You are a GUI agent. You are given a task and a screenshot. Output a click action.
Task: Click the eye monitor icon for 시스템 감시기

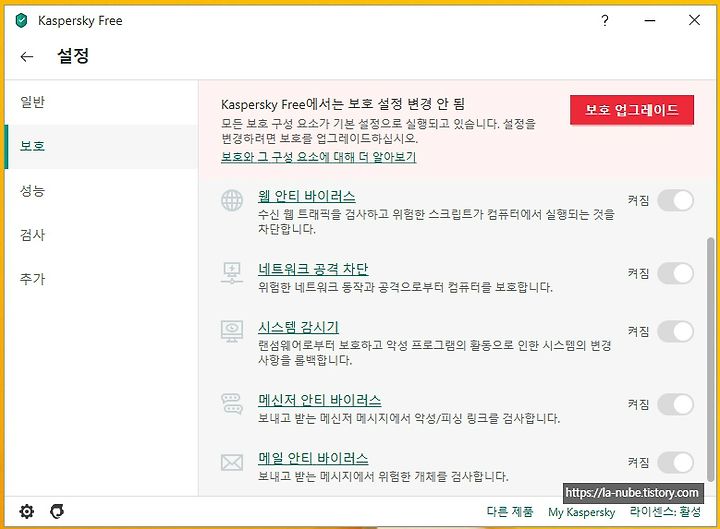(x=232, y=331)
